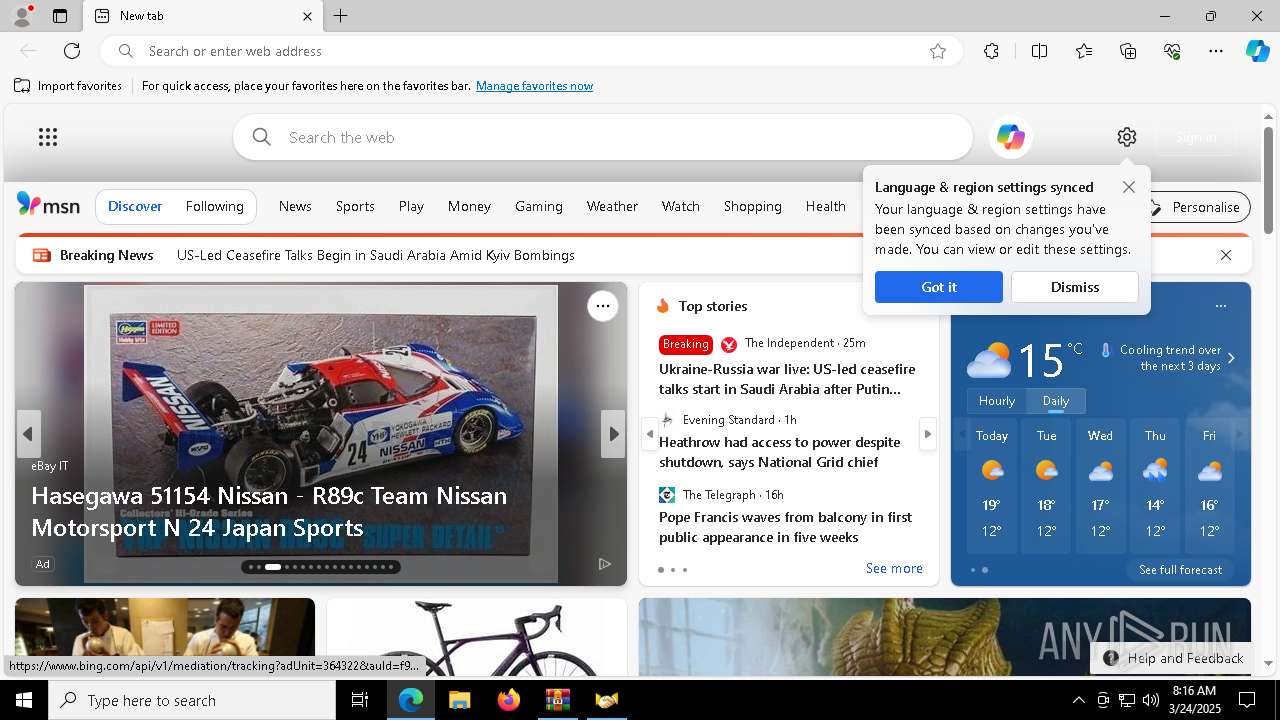This screenshot has width=1280, height=720.
Task: Select the Discover feed tab
Action: [135, 206]
